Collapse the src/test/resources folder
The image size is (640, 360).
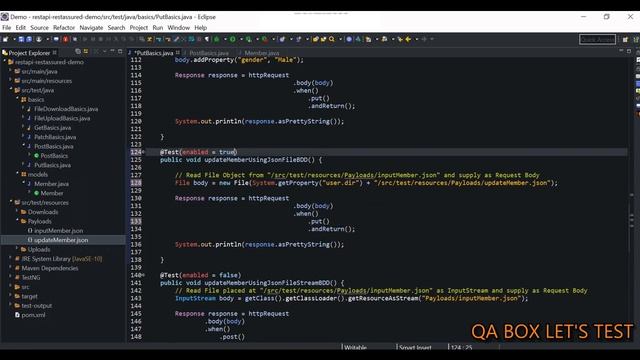(11, 202)
